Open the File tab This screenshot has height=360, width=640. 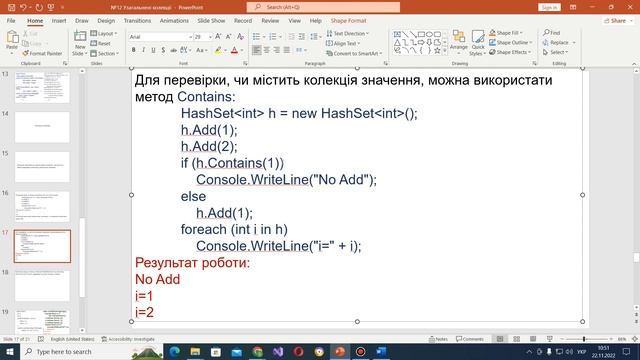[11, 20]
